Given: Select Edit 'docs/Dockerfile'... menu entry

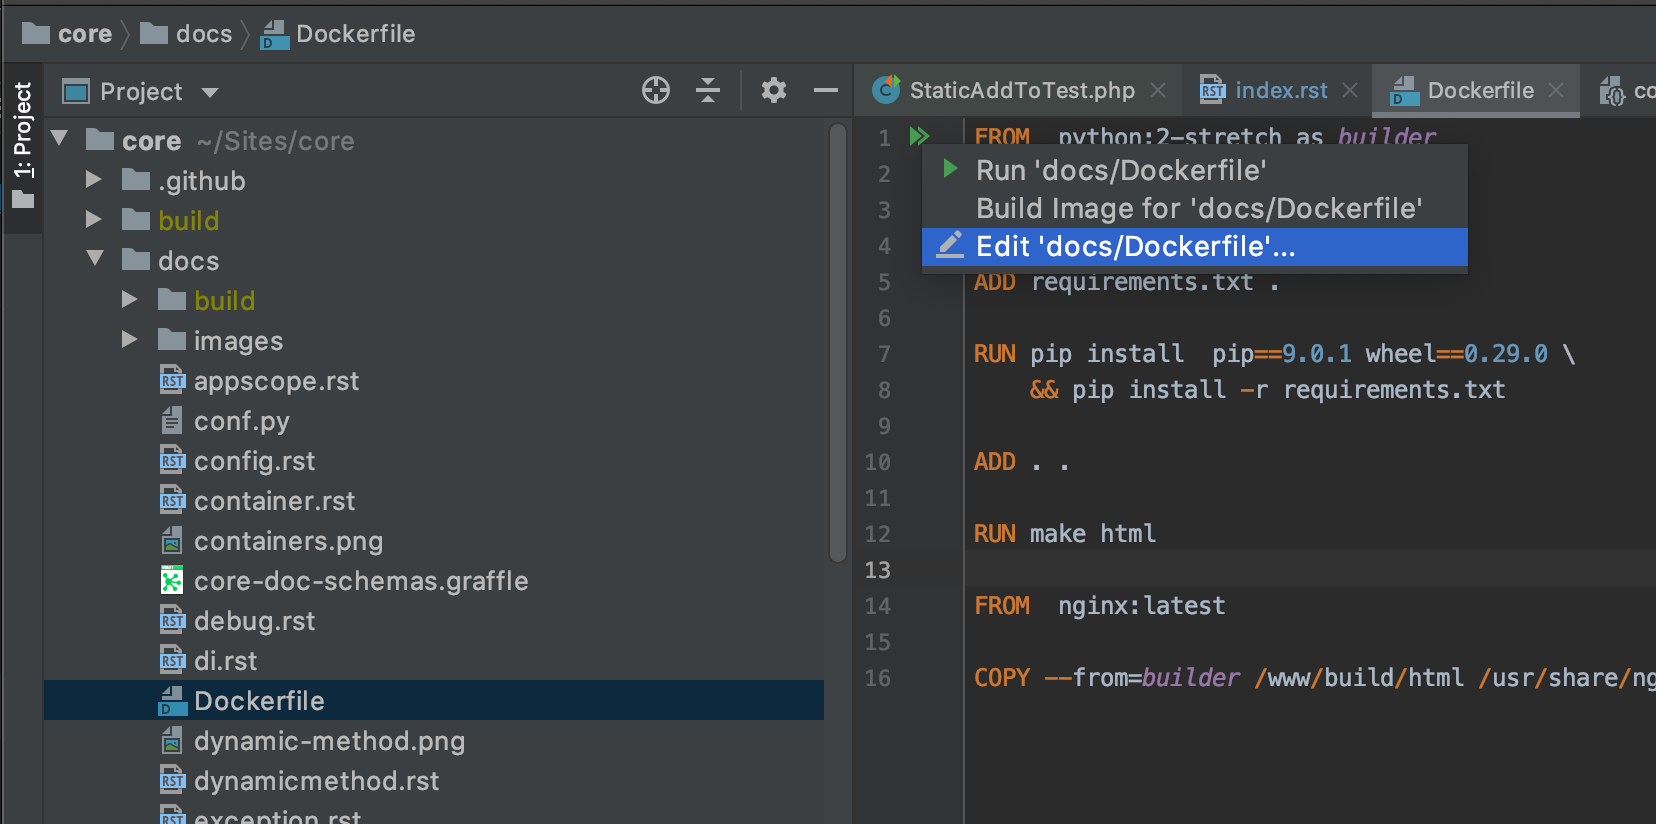Looking at the screenshot, I should click(1194, 247).
